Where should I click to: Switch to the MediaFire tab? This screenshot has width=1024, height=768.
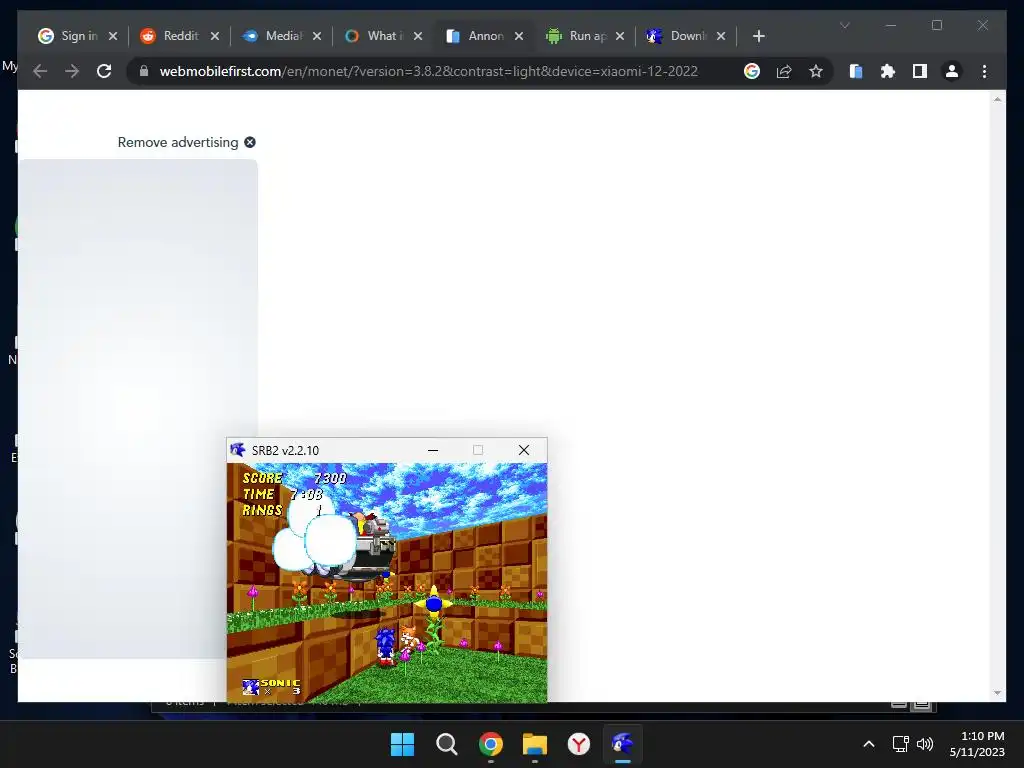(273, 36)
